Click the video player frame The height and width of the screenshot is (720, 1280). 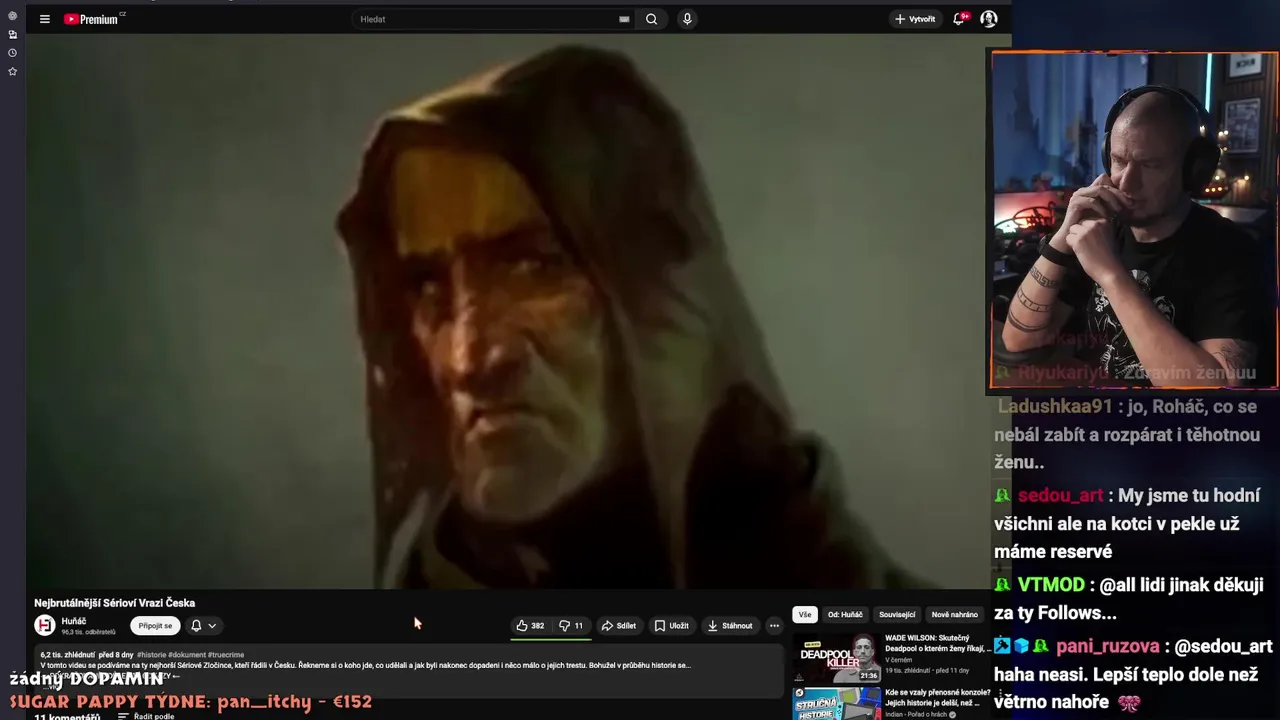pyautogui.click(x=506, y=311)
